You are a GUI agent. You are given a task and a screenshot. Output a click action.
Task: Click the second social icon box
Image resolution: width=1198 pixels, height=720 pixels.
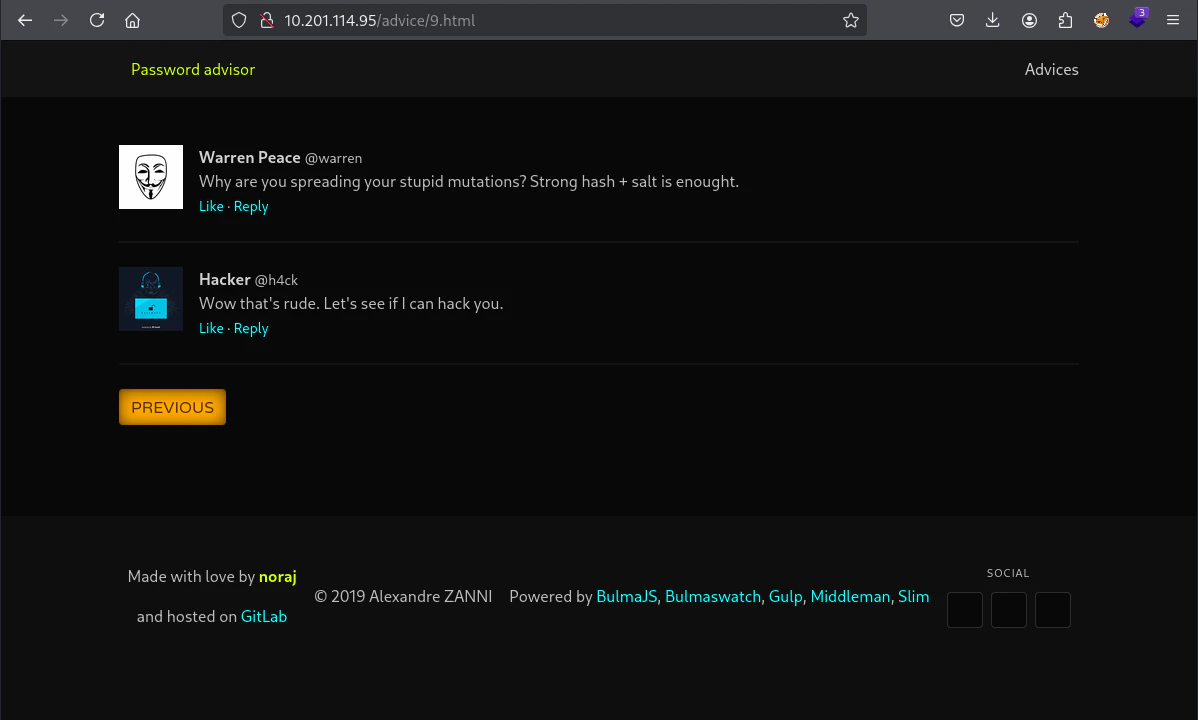(1009, 610)
